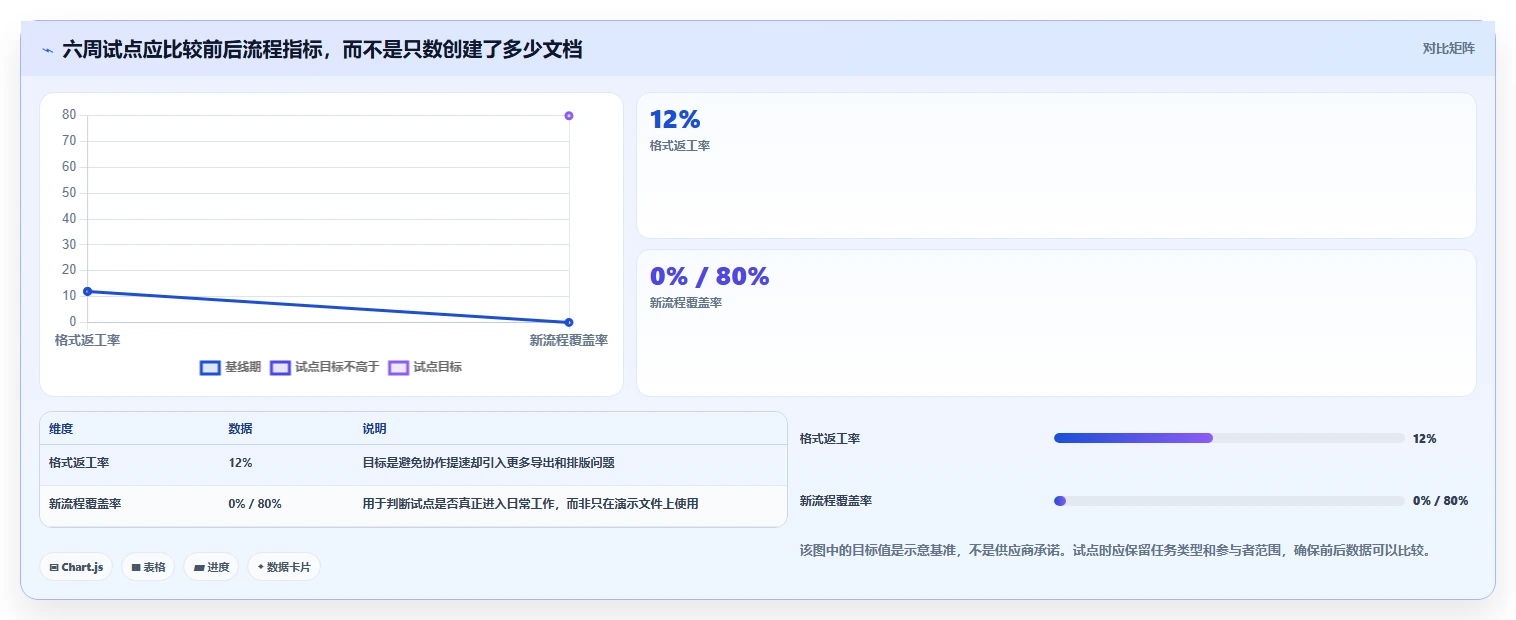Click the 数据 column header
The height and width of the screenshot is (620, 1516).
[240, 429]
